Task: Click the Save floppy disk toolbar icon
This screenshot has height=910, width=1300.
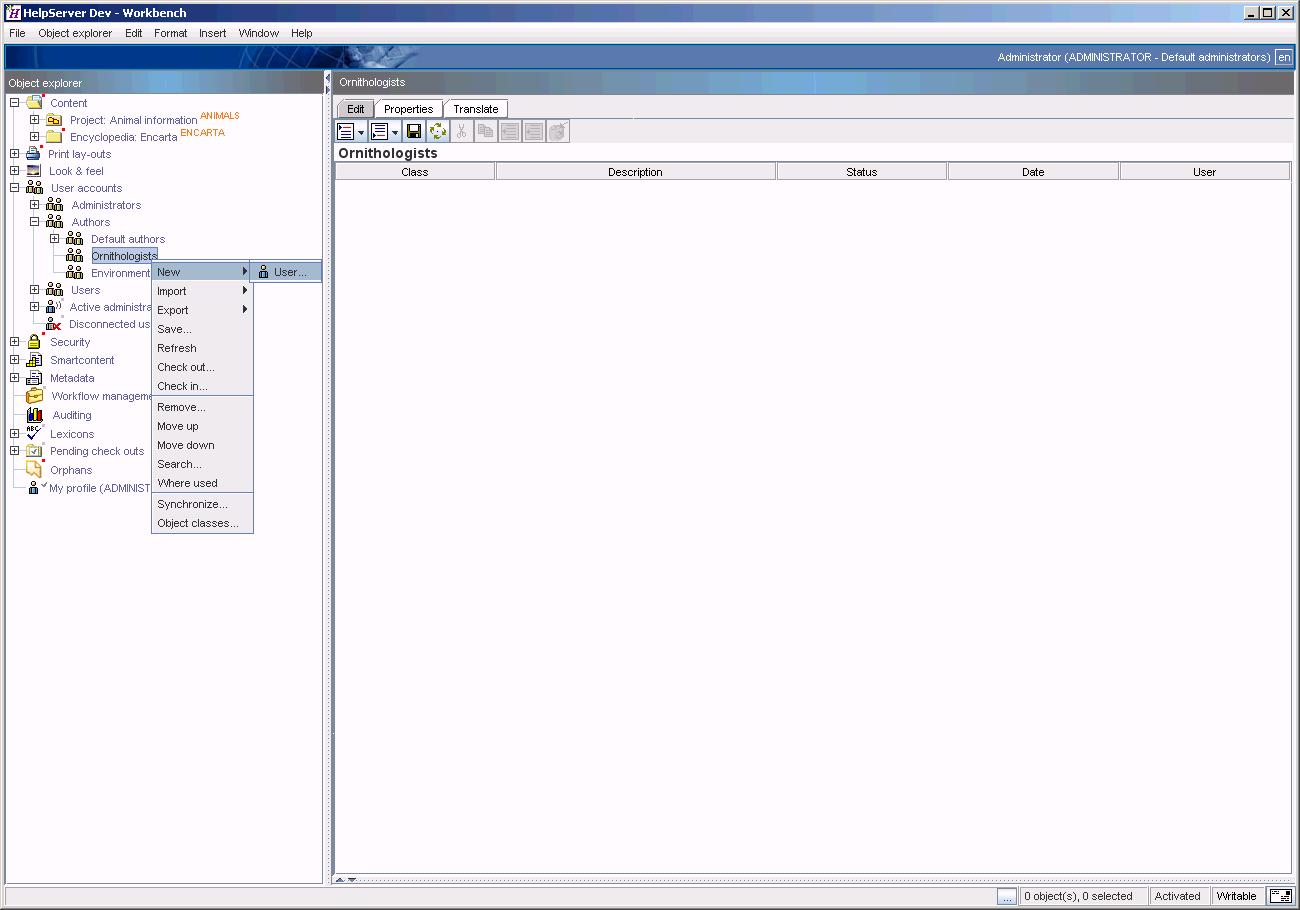Action: point(414,131)
